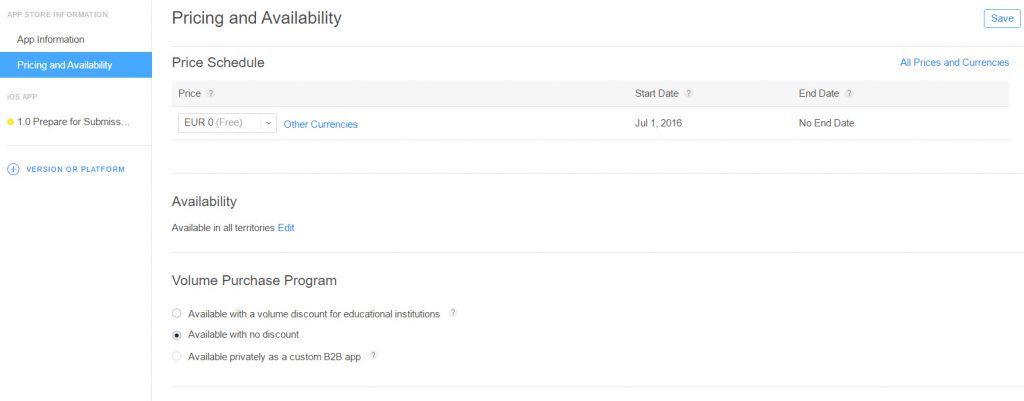Select Available with no discount option
1024x401 pixels.
tap(177, 335)
